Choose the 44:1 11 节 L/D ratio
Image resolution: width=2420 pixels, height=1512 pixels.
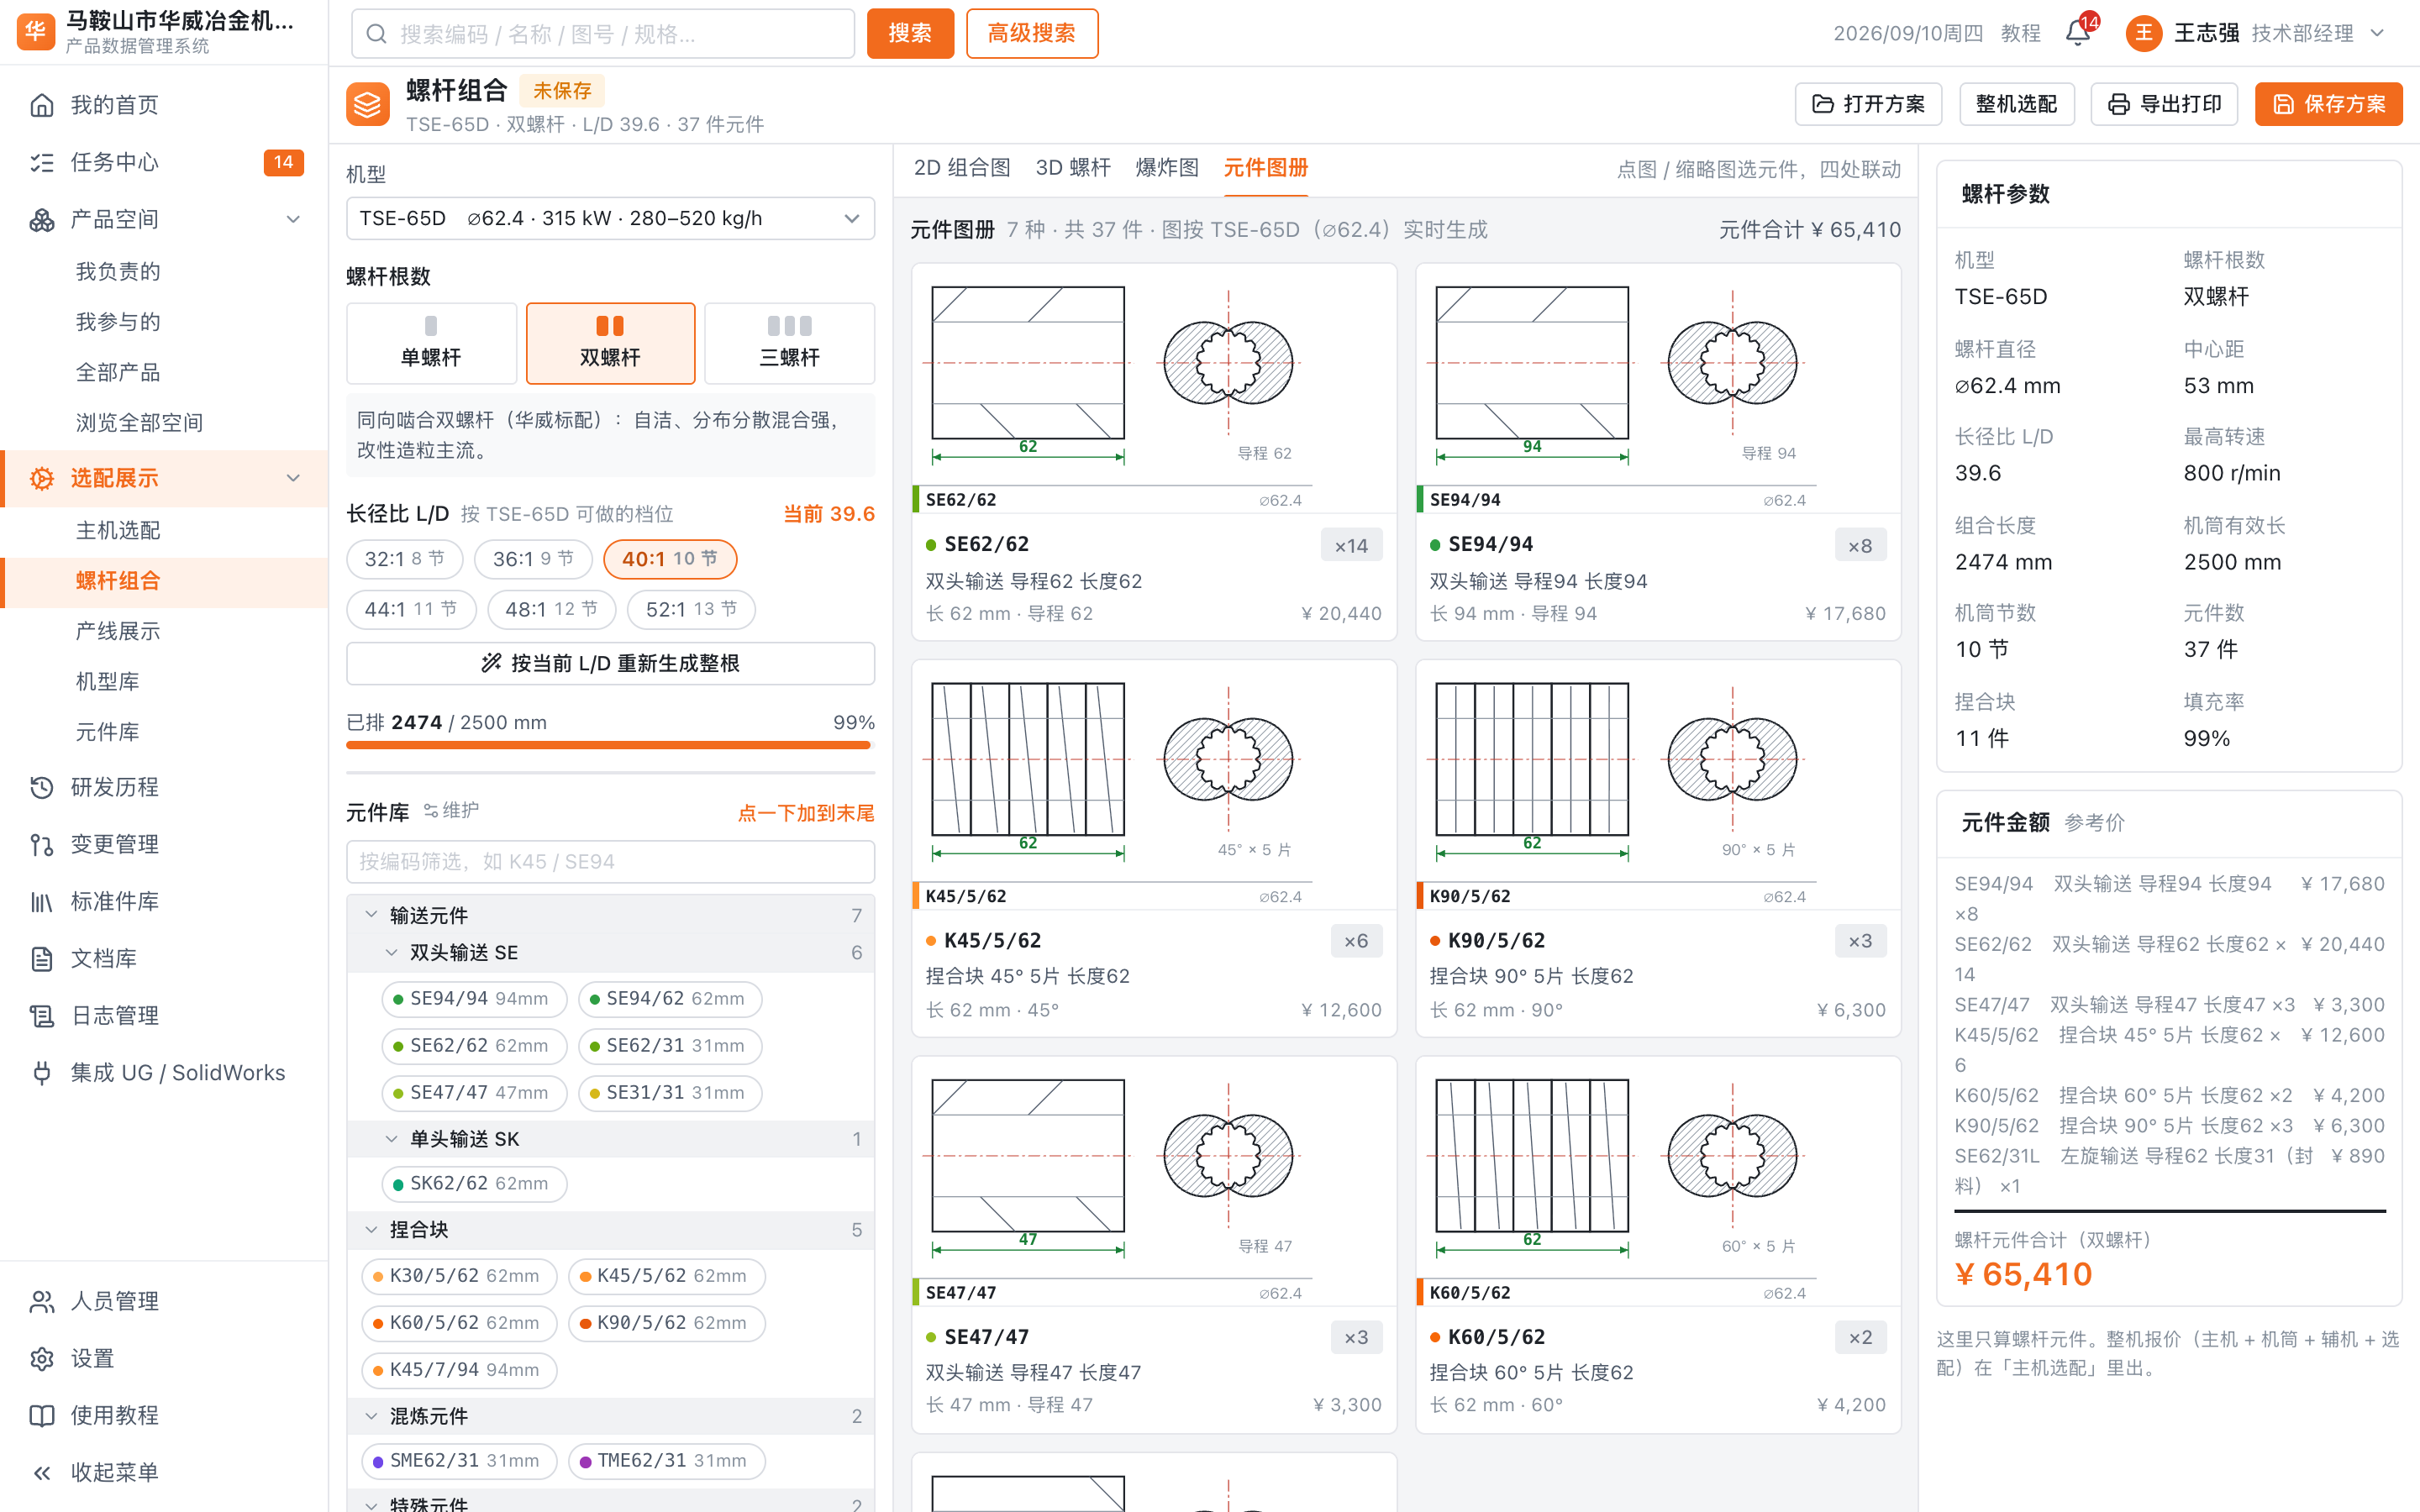pyautogui.click(x=411, y=609)
